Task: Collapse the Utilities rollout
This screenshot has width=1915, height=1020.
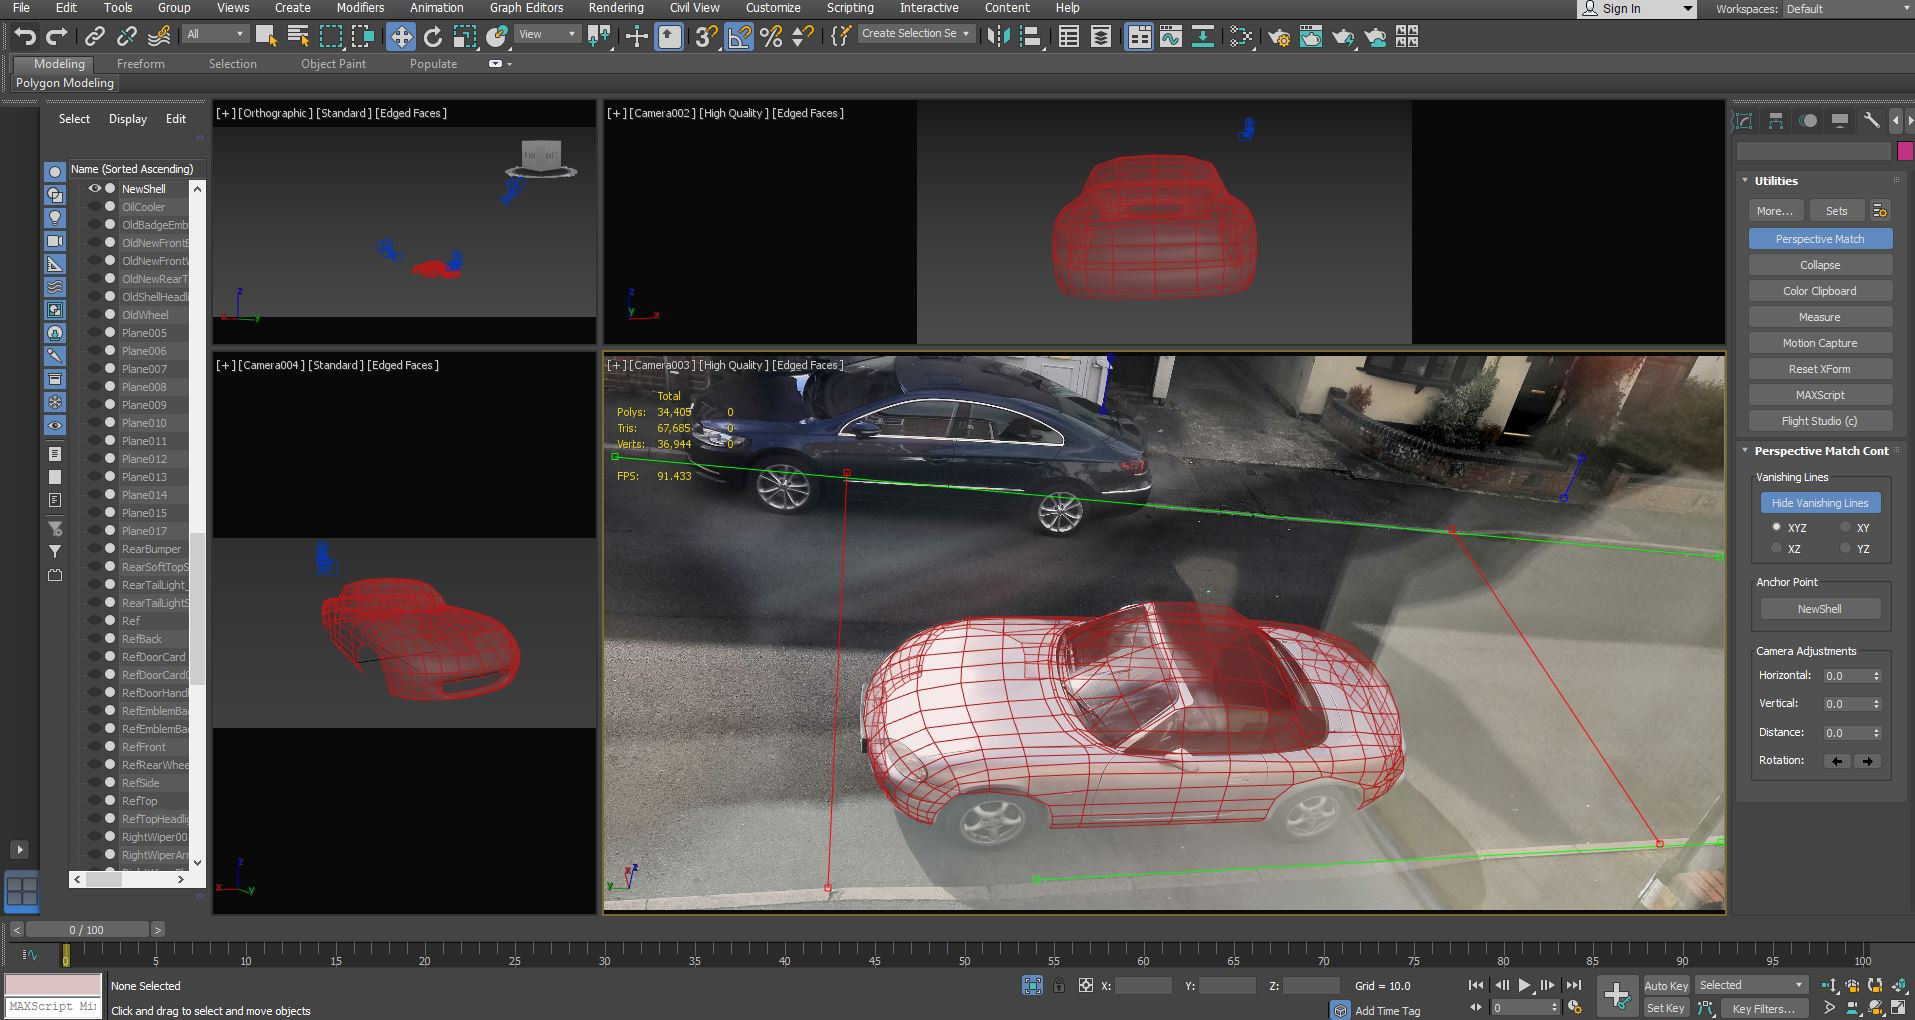Action: [1745, 181]
